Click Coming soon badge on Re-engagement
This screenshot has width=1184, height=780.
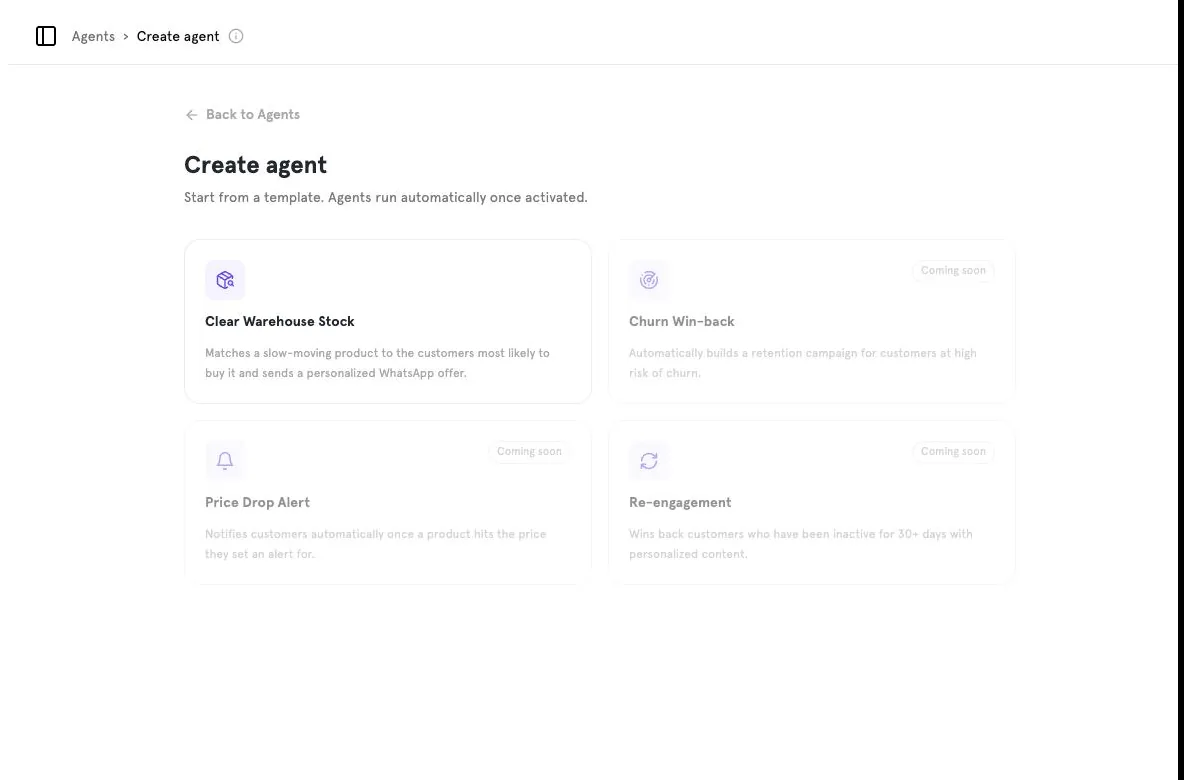(x=953, y=452)
